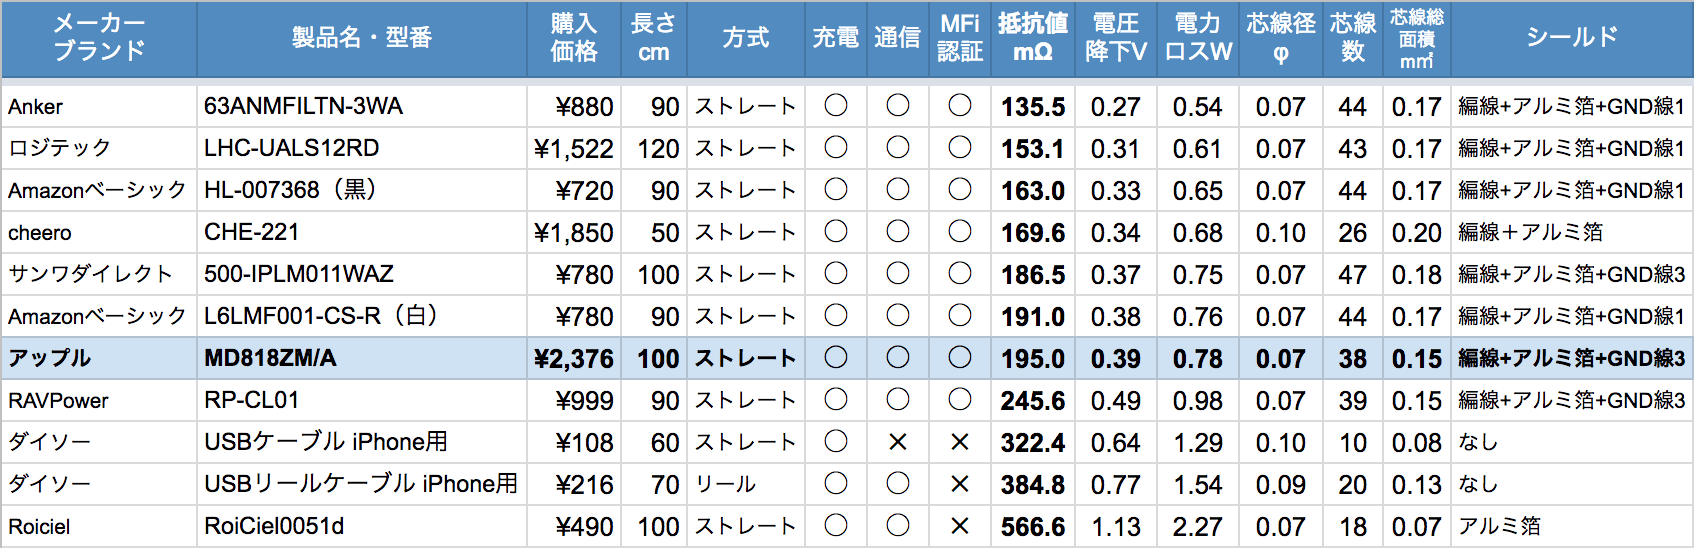Click the 芯線数 column header
This screenshot has width=1694, height=548.
coord(1353,38)
